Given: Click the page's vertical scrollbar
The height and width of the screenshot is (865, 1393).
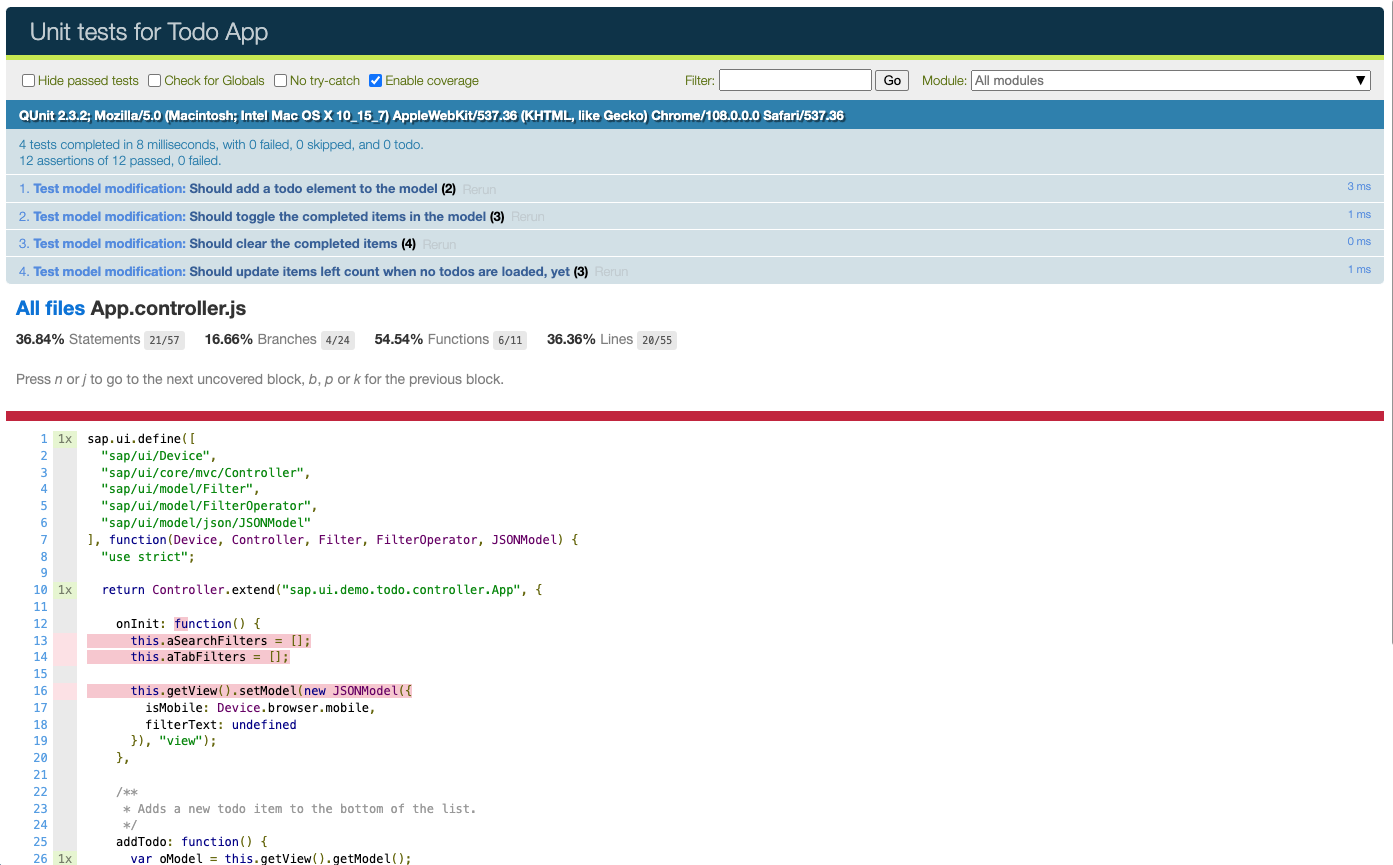Looking at the screenshot, I should click(x=1389, y=320).
